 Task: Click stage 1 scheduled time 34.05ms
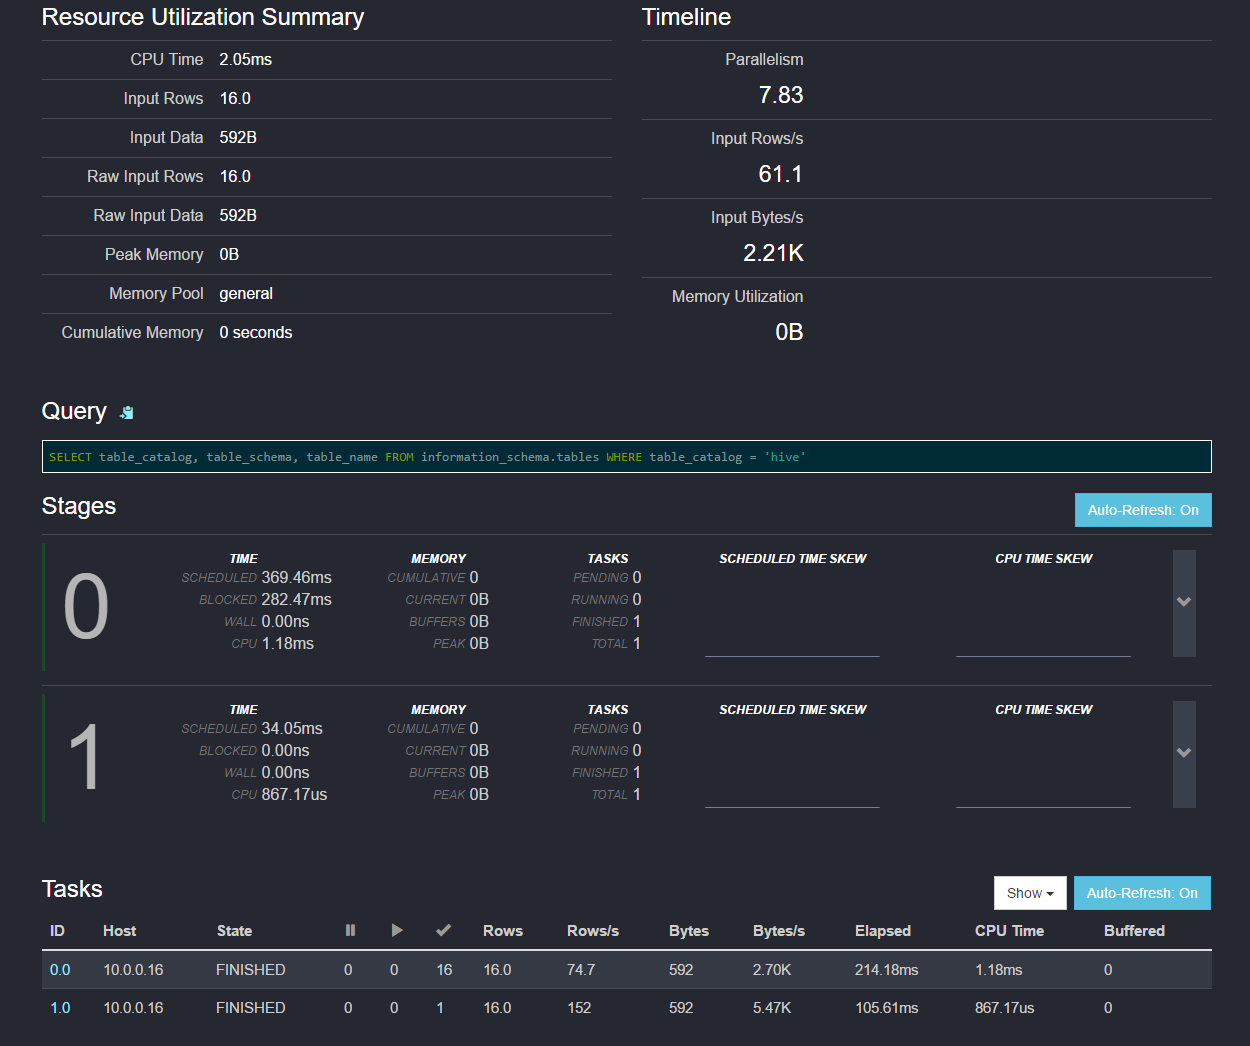point(292,729)
